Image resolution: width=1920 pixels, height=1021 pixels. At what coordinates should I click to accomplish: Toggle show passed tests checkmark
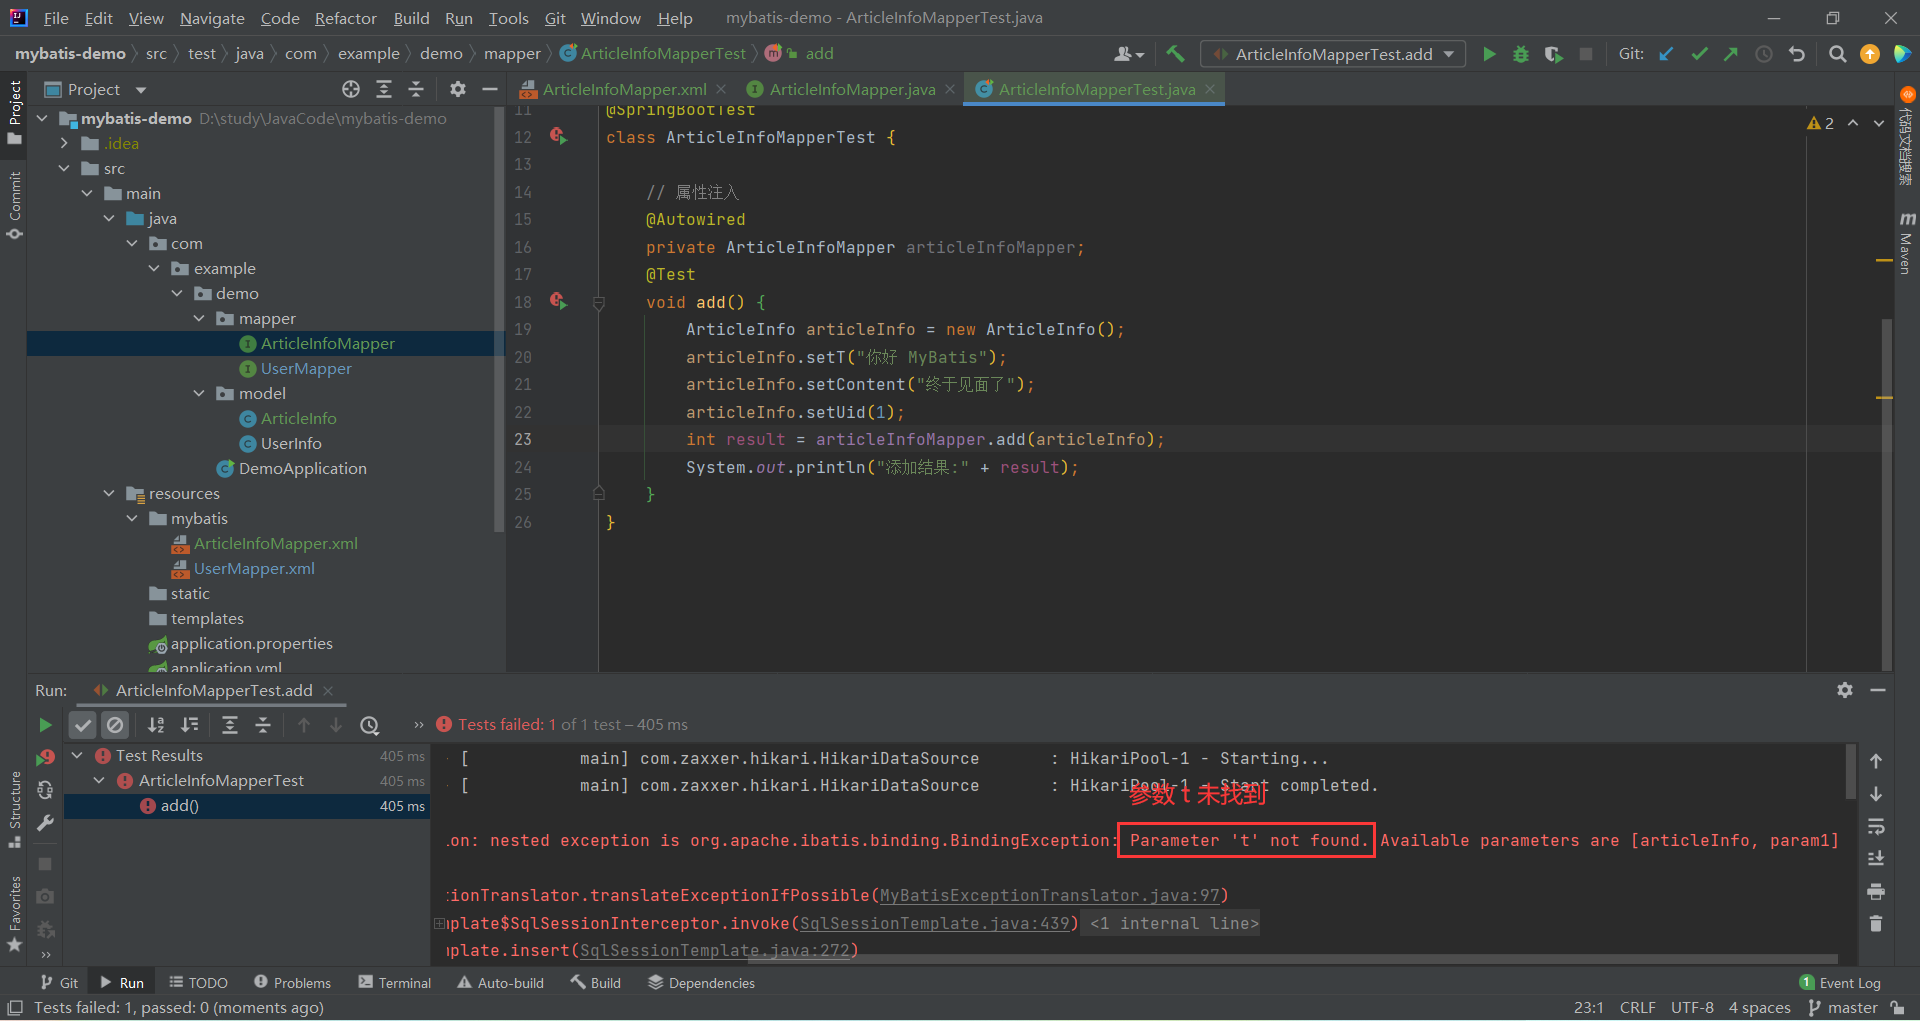pyautogui.click(x=83, y=725)
